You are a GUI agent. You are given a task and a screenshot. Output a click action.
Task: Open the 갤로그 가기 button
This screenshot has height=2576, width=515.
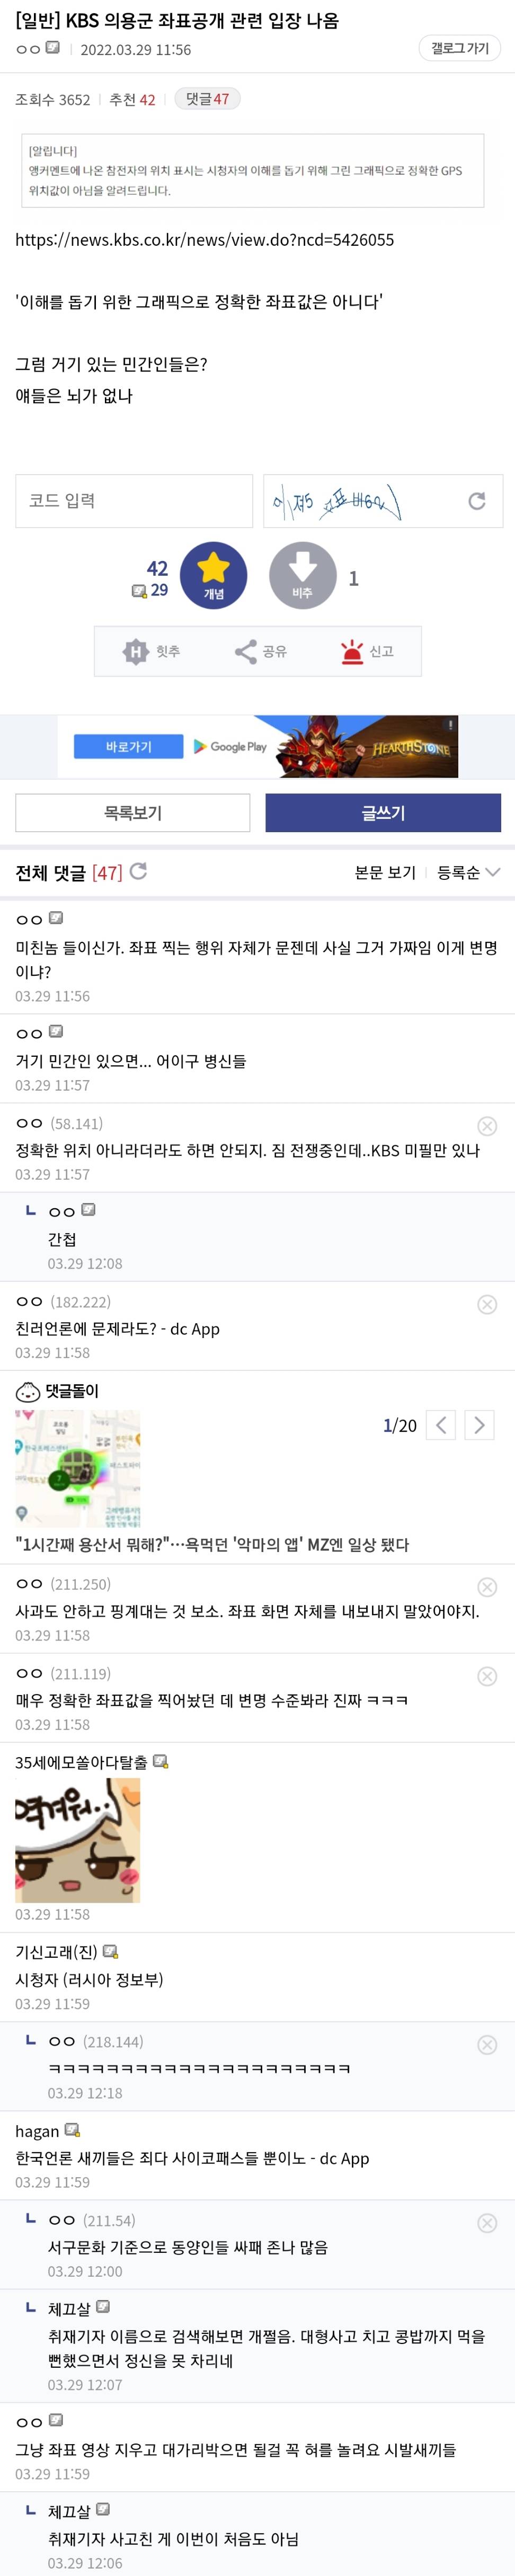coord(459,48)
